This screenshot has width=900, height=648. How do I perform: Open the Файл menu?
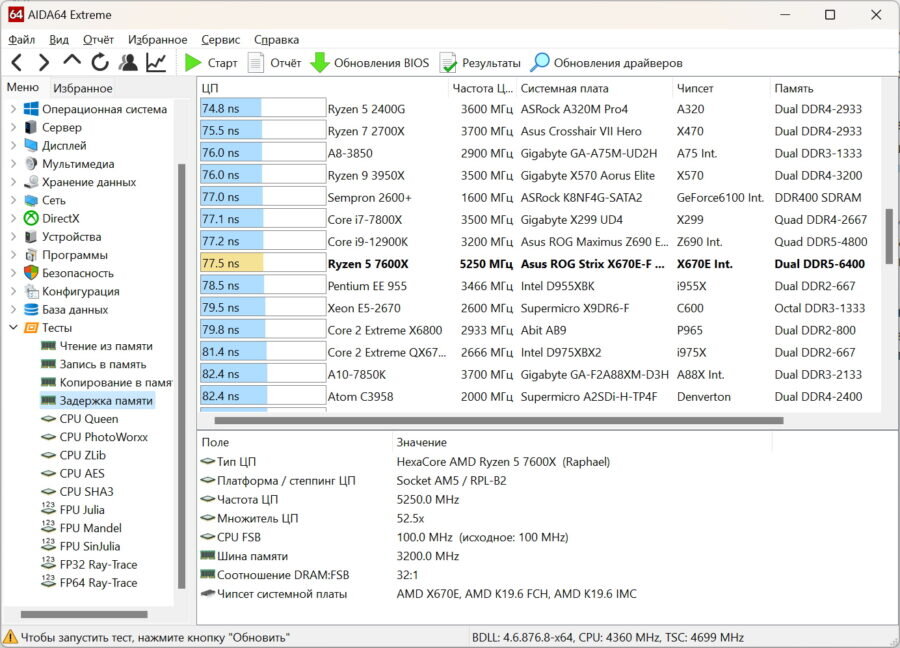(22, 40)
